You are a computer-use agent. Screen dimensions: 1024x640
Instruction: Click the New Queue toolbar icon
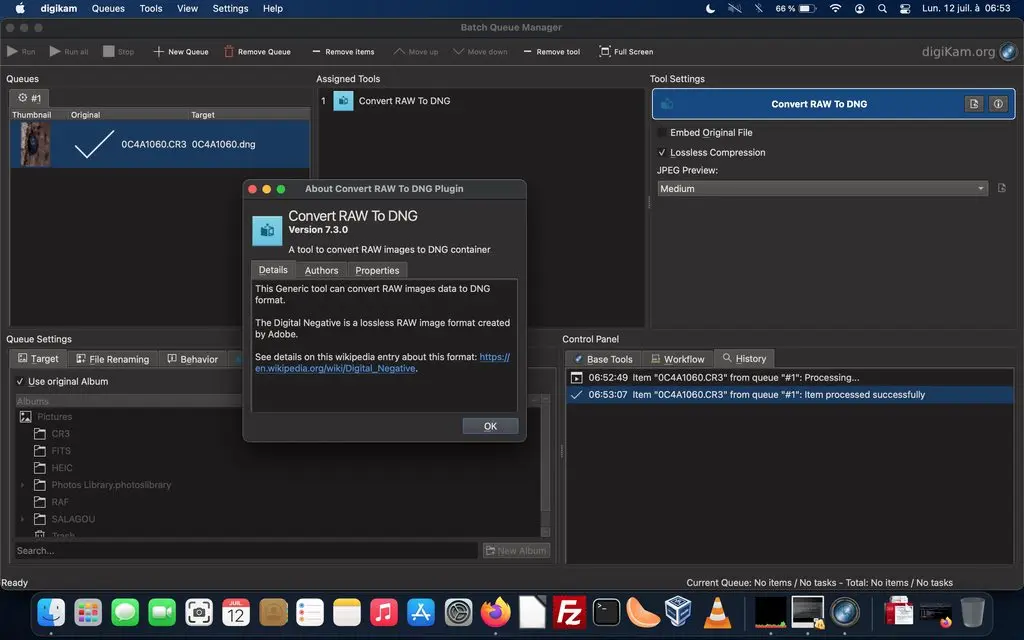[x=160, y=51]
